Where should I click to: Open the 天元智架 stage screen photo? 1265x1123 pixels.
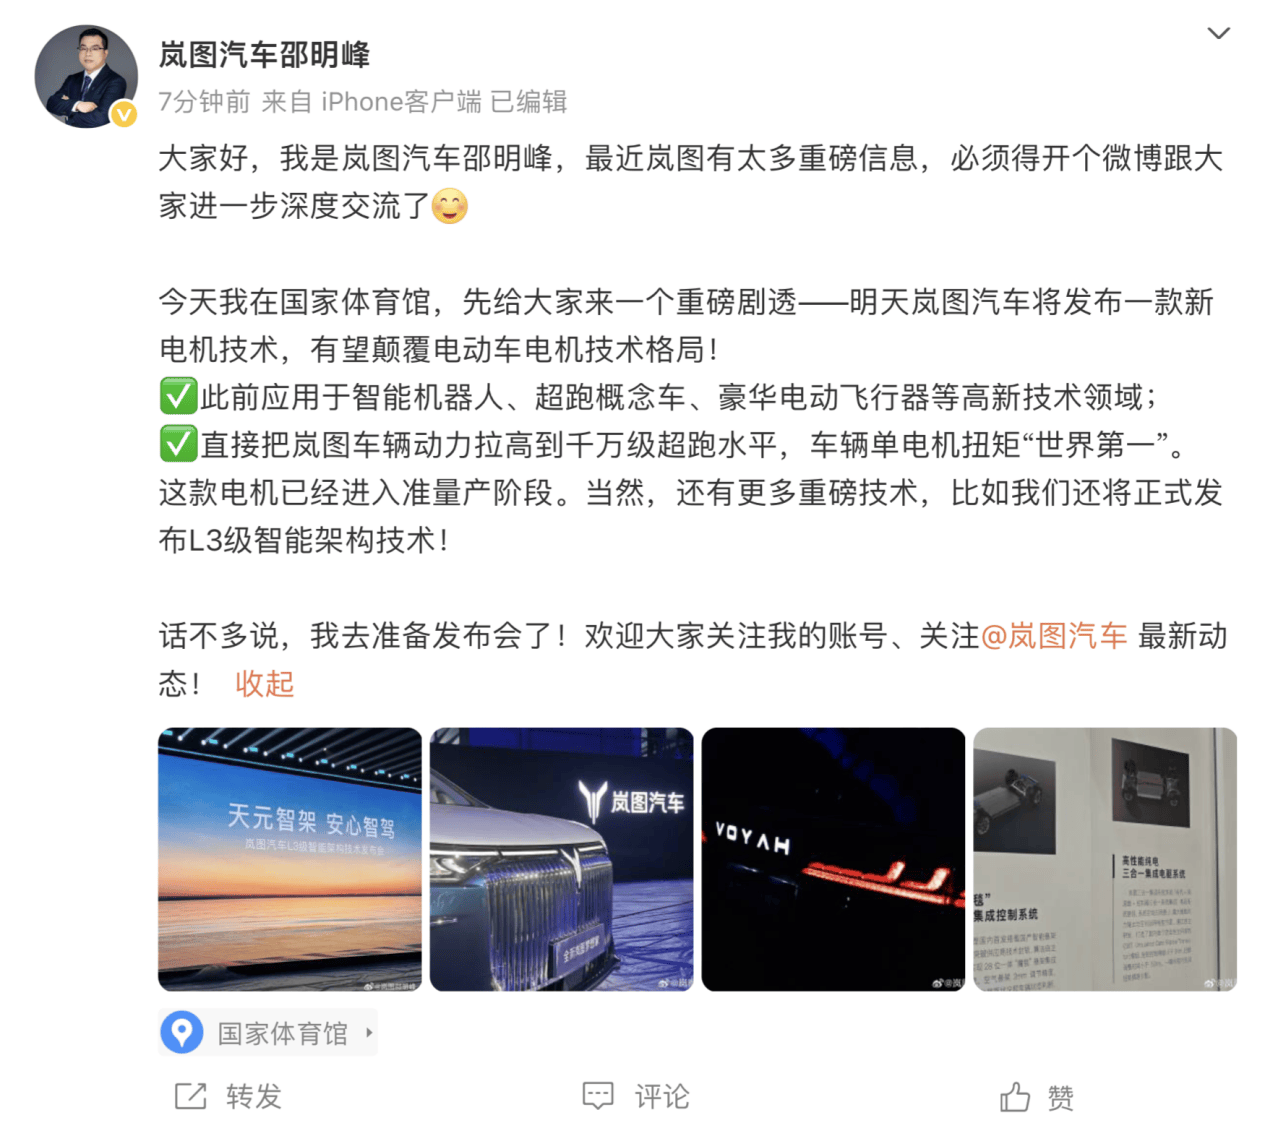pos(290,859)
